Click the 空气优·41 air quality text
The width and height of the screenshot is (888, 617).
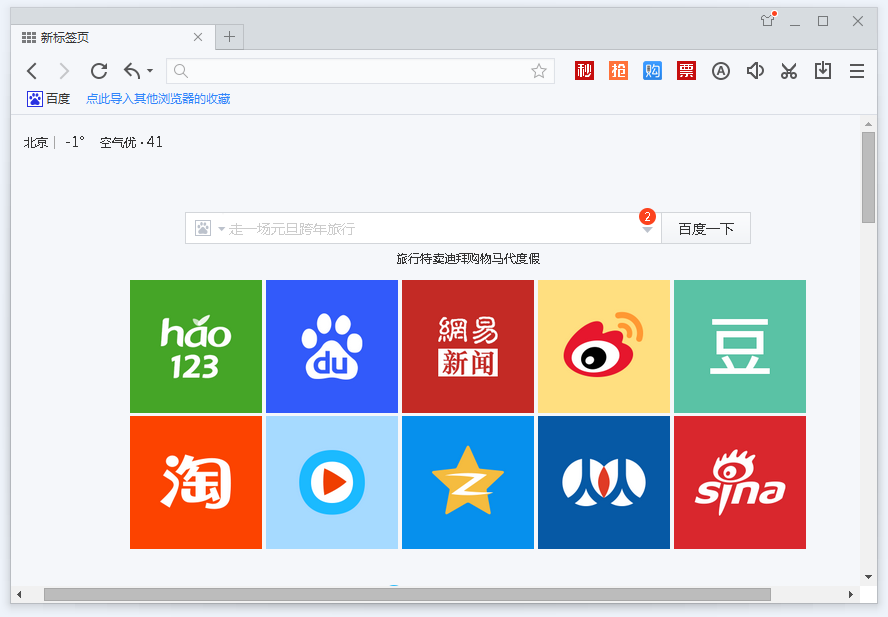[131, 142]
